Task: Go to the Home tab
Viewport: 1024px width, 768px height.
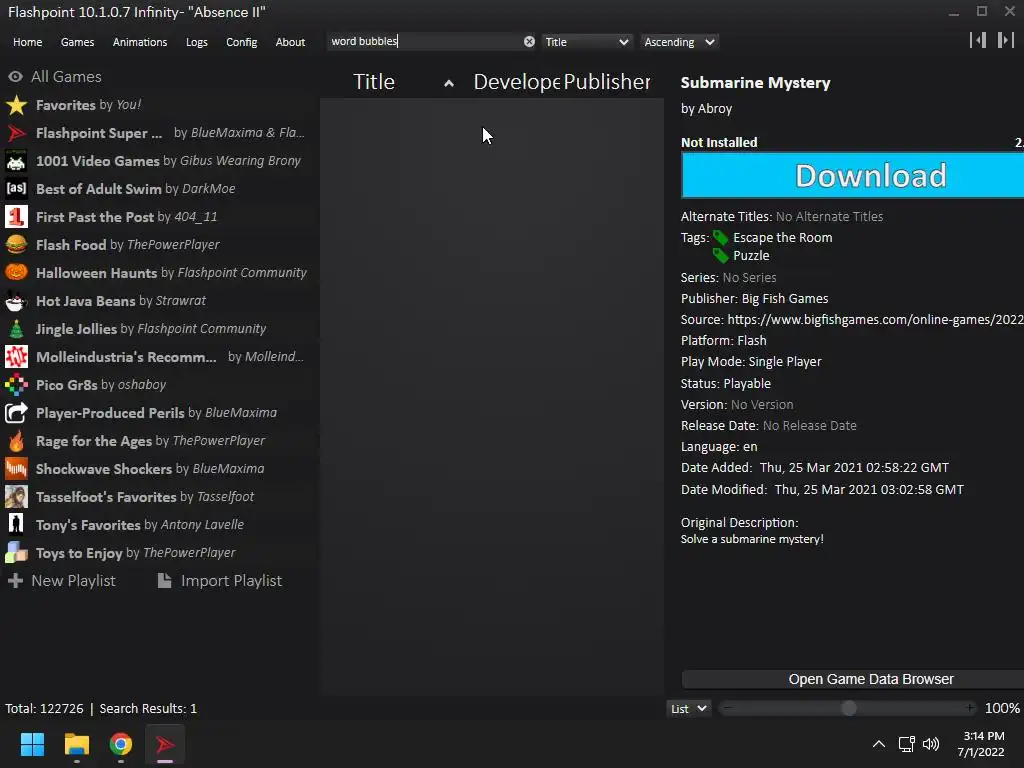Action: click(27, 42)
